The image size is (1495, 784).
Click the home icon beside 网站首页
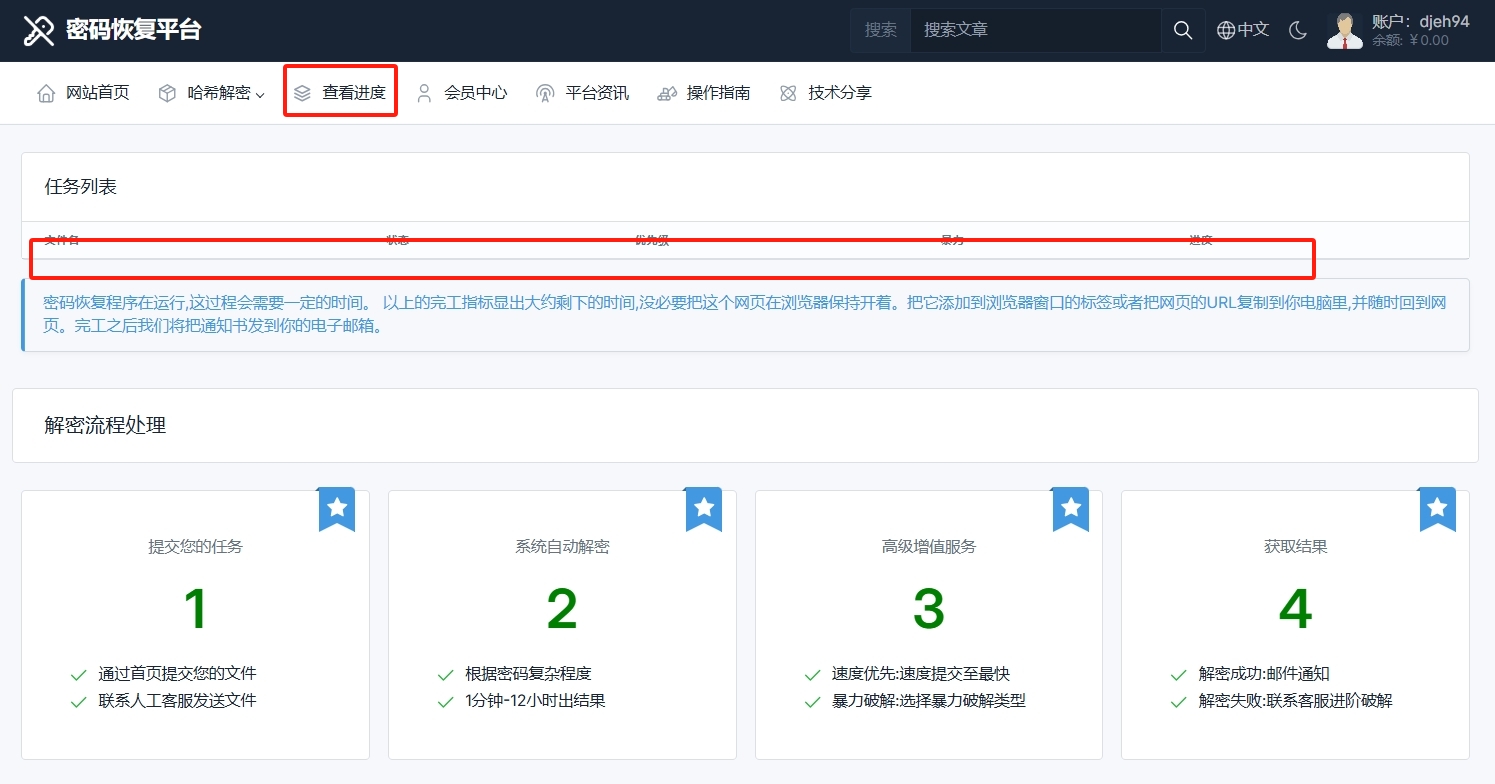46,93
